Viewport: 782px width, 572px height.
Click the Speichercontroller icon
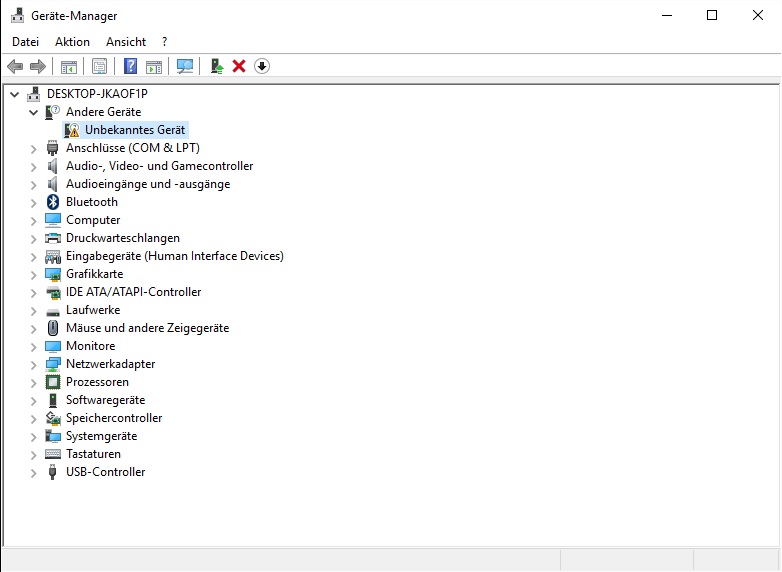pos(53,418)
